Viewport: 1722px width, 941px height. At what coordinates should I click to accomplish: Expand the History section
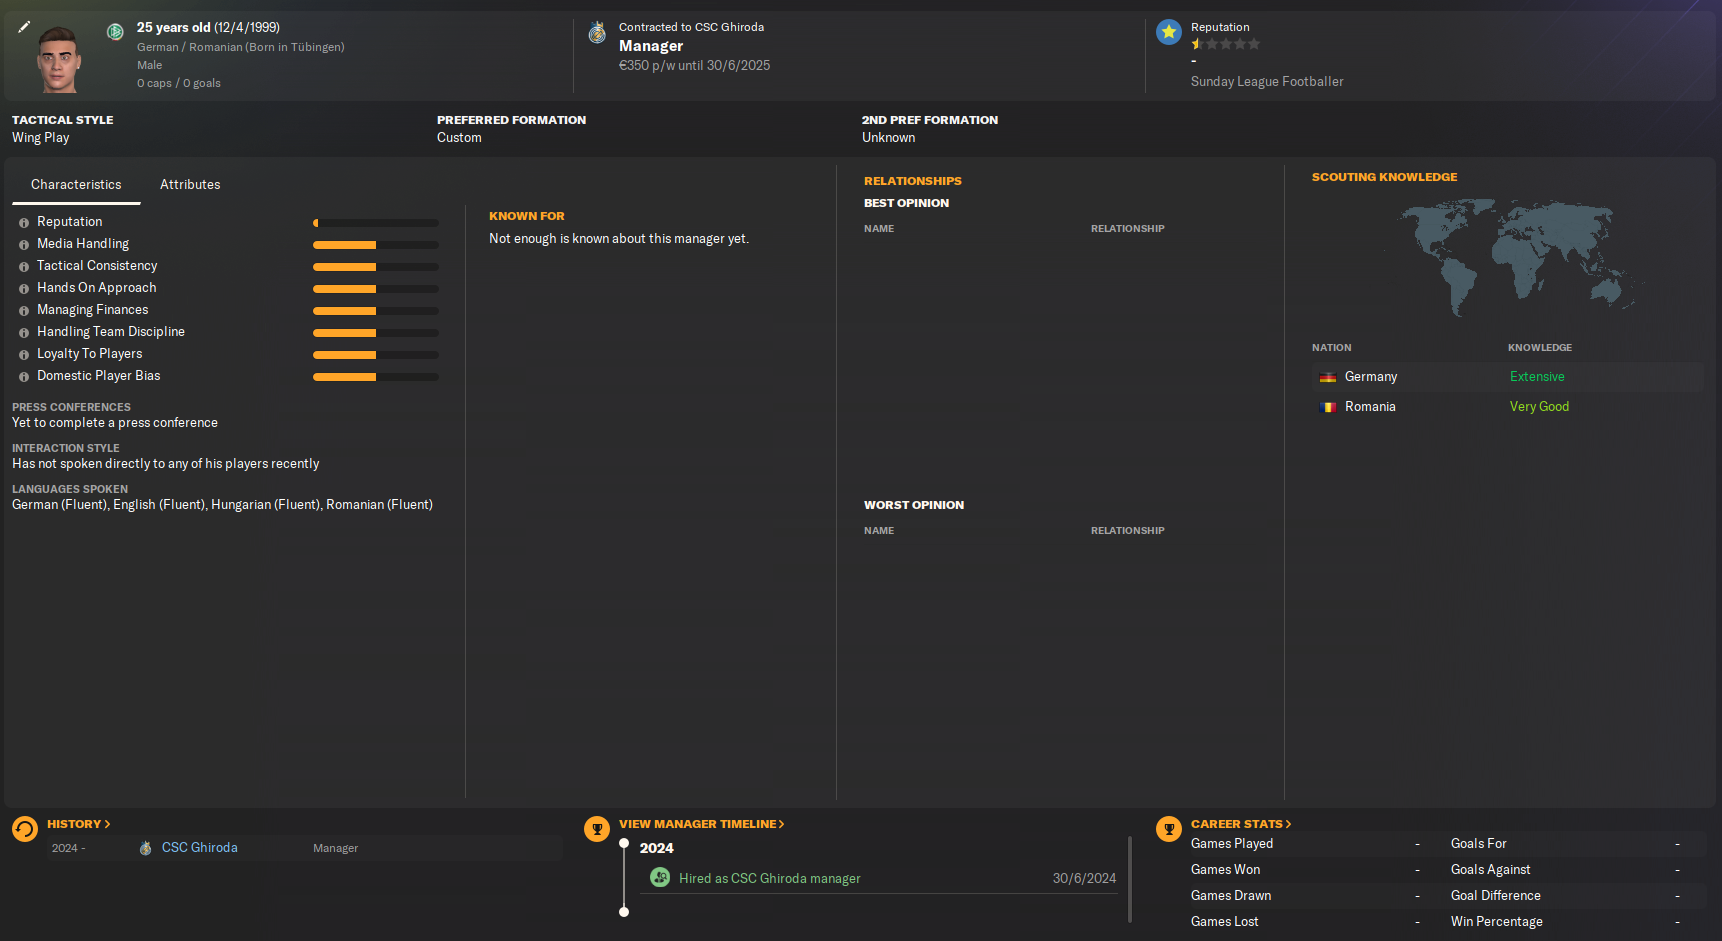pyautogui.click(x=79, y=823)
